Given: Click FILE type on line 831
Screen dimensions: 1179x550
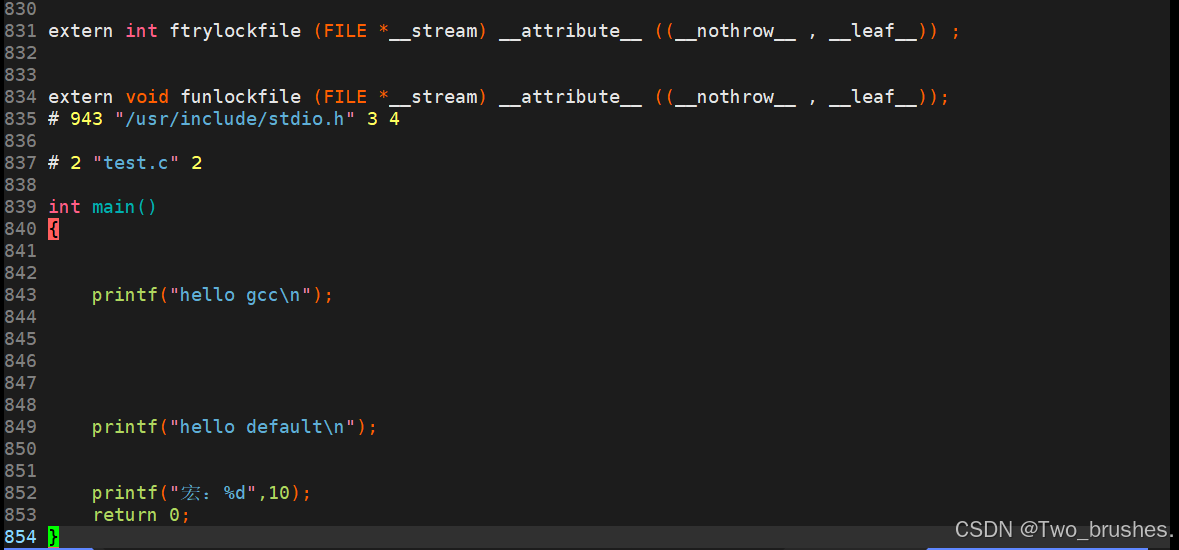Looking at the screenshot, I should [345, 32].
